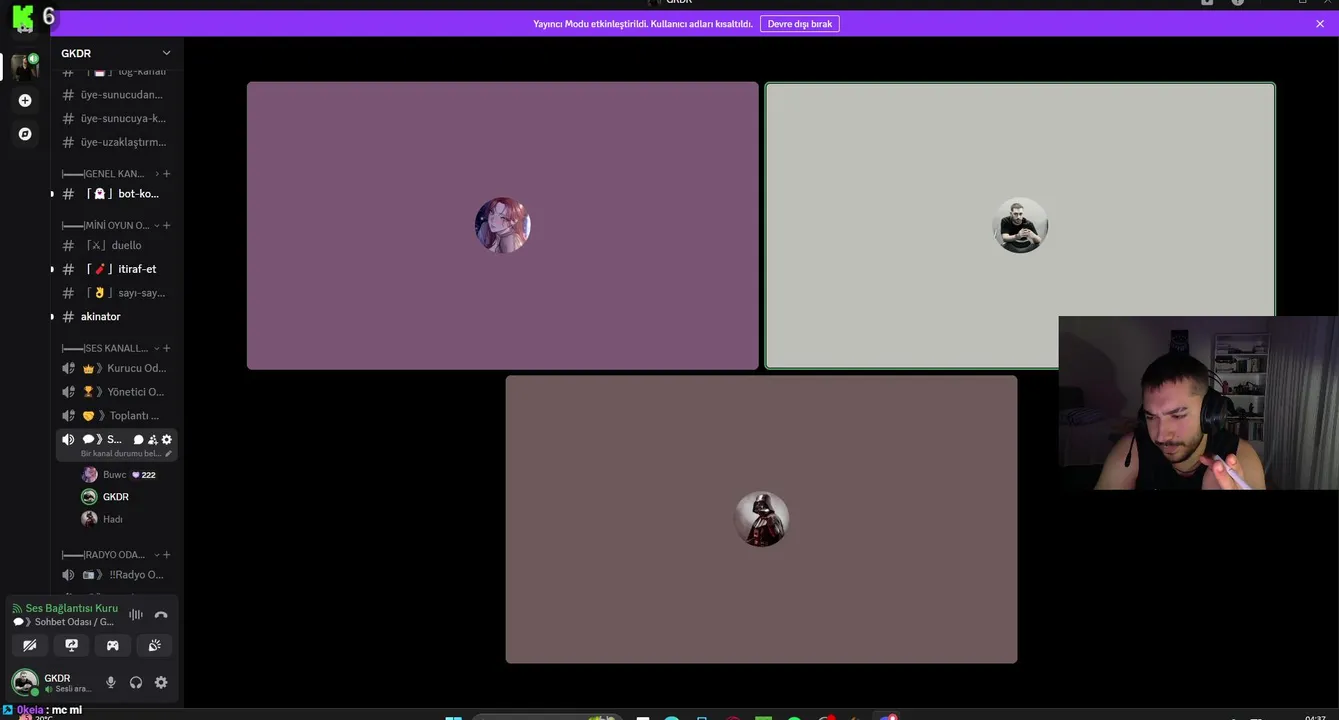Click Hadı's avatar in voice channel list
1339x720 pixels.
(89, 519)
